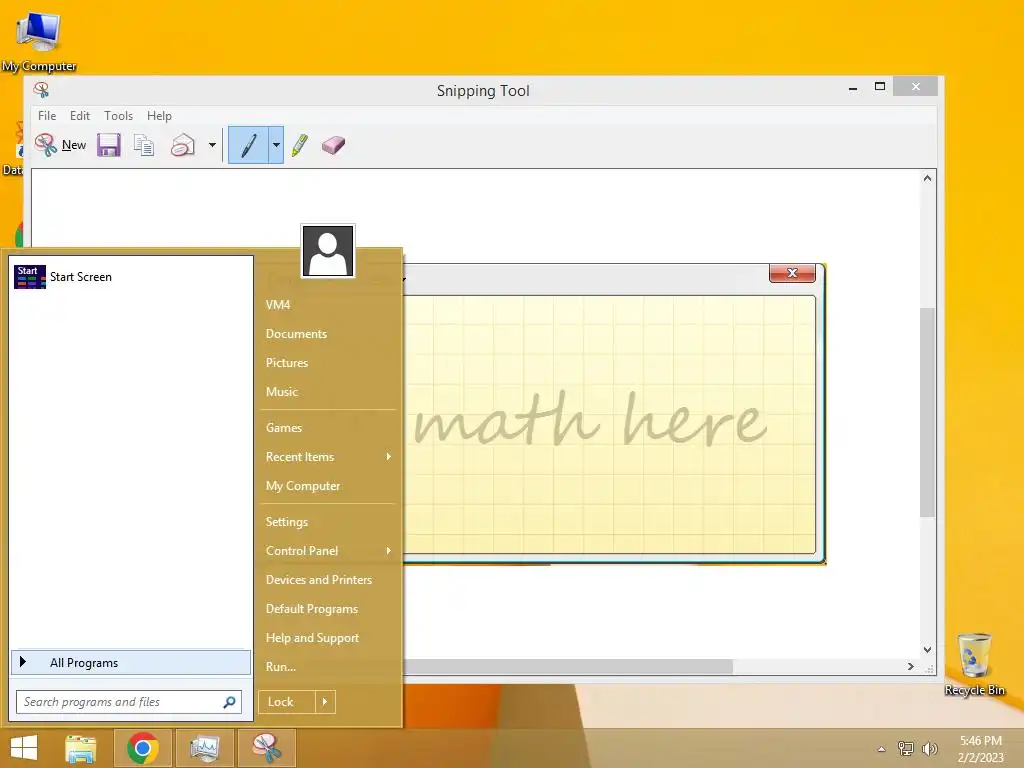Maximize the Snipping Tool window
The width and height of the screenshot is (1024, 768).
pyautogui.click(x=880, y=87)
